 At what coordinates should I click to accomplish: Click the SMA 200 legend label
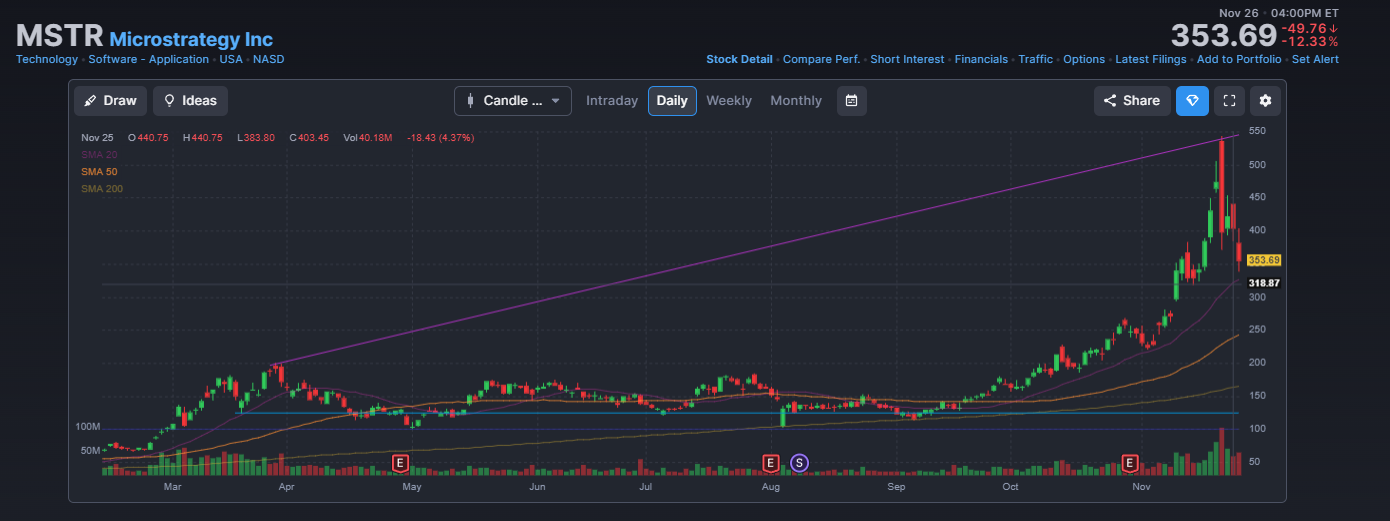pos(102,188)
